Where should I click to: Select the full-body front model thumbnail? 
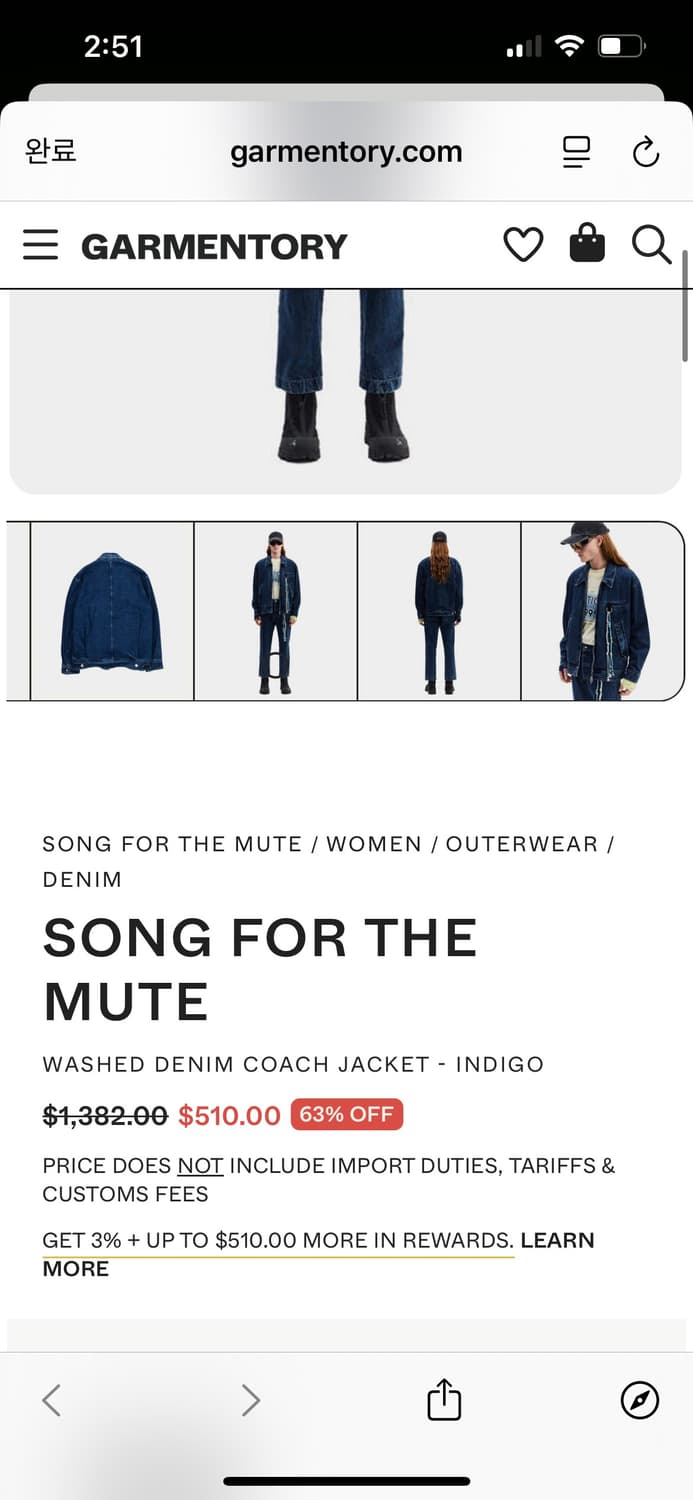(276, 611)
